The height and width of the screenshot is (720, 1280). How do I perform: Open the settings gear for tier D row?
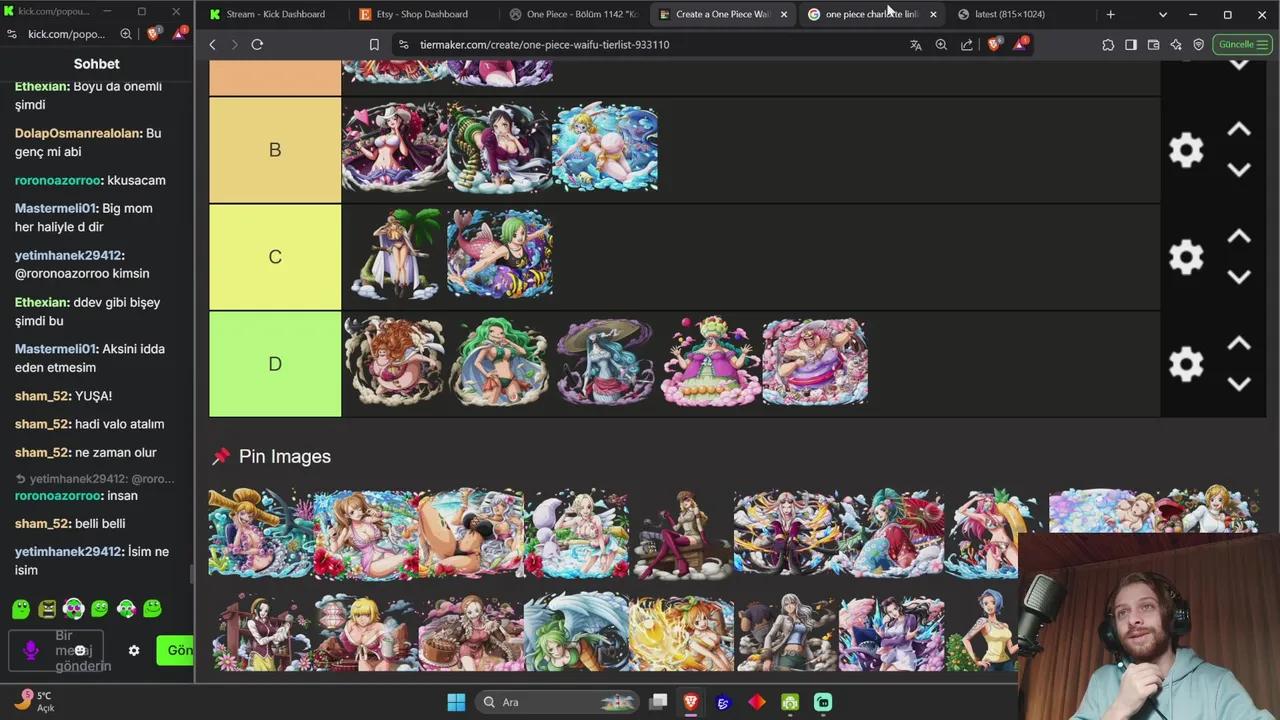pyautogui.click(x=1185, y=364)
